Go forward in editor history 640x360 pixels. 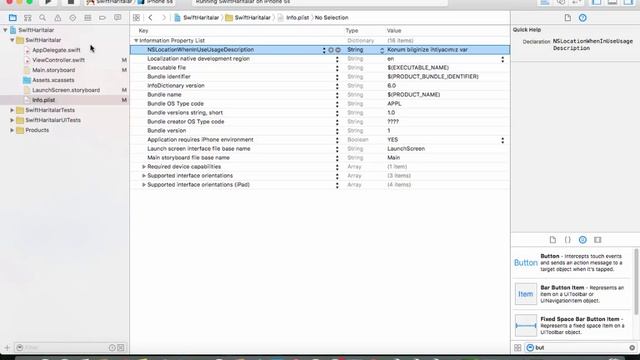163,18
